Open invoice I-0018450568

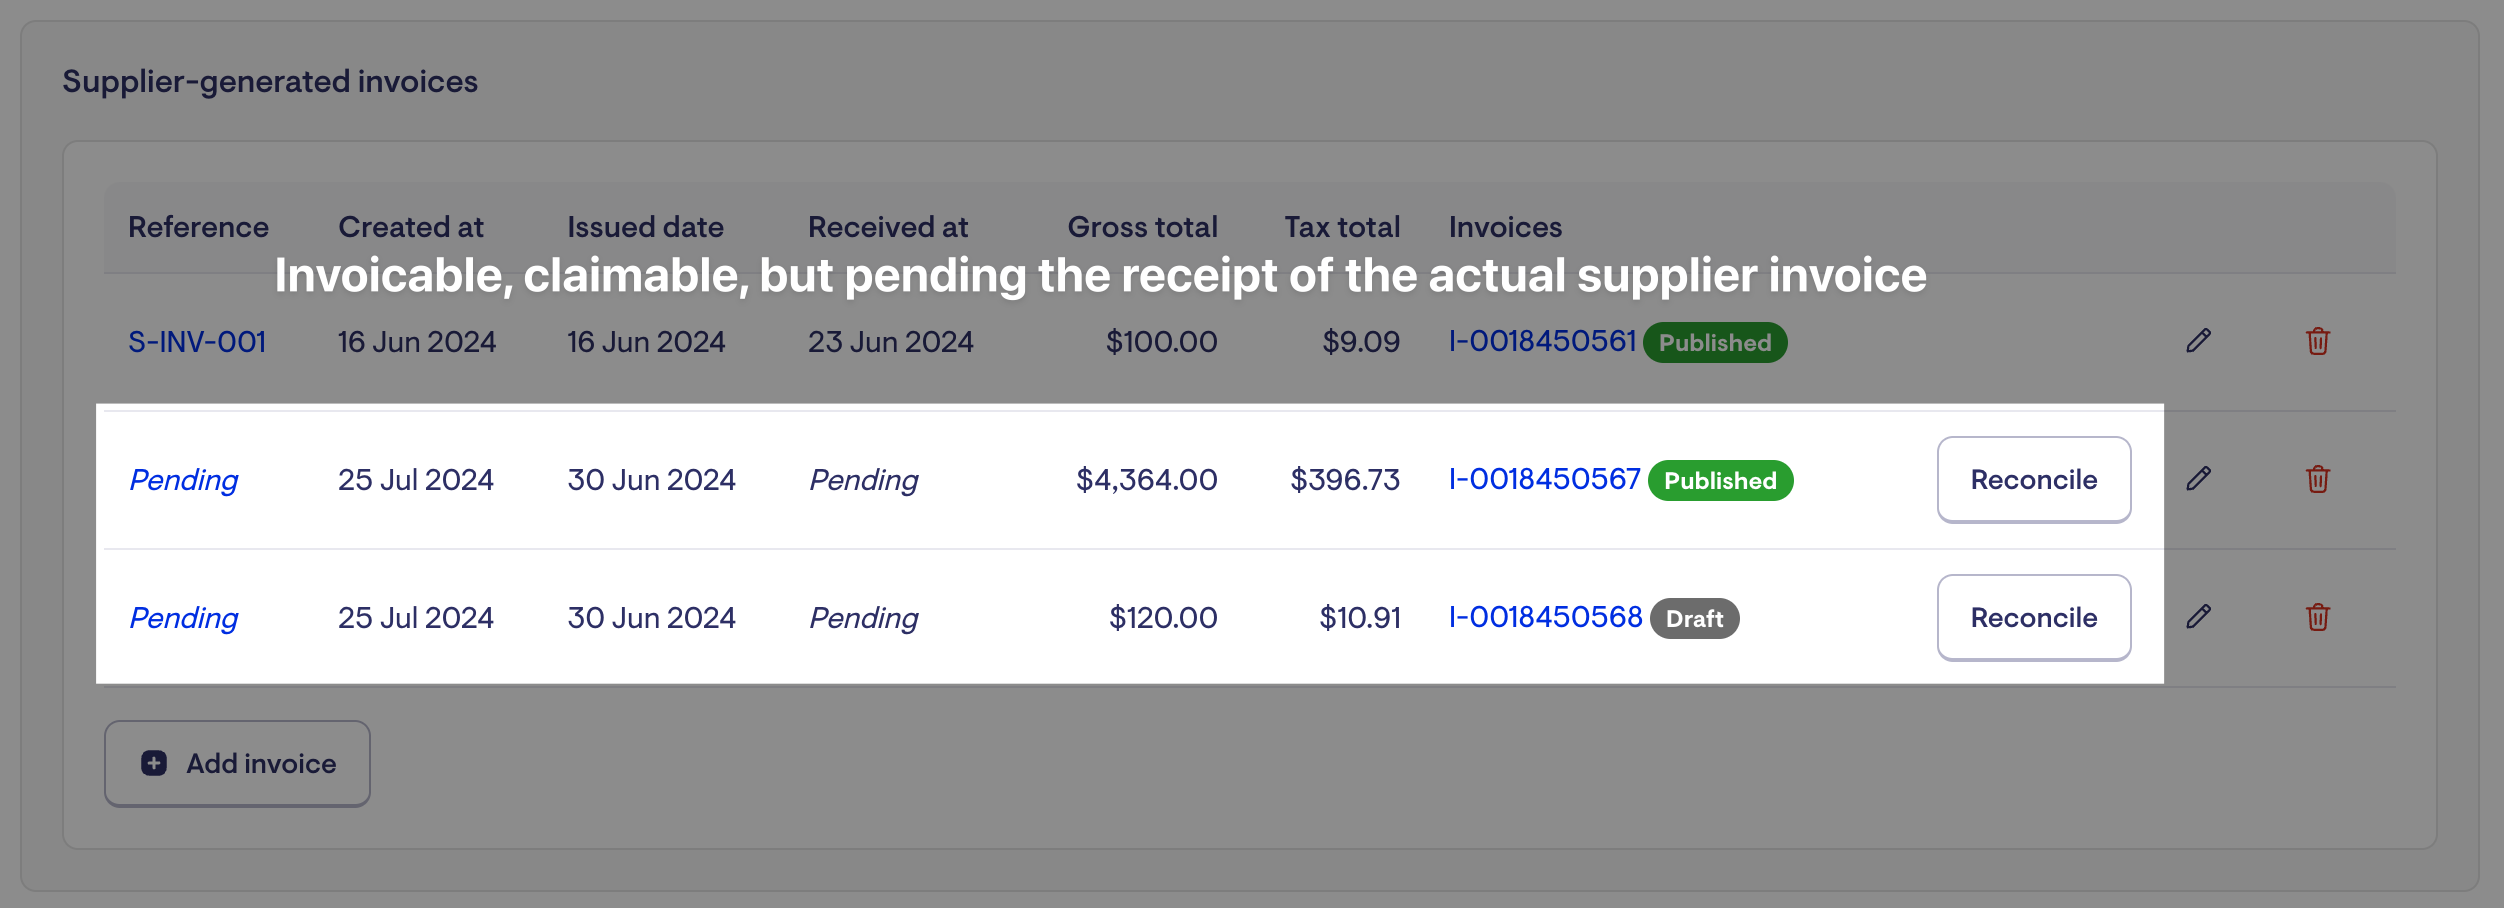click(1545, 618)
